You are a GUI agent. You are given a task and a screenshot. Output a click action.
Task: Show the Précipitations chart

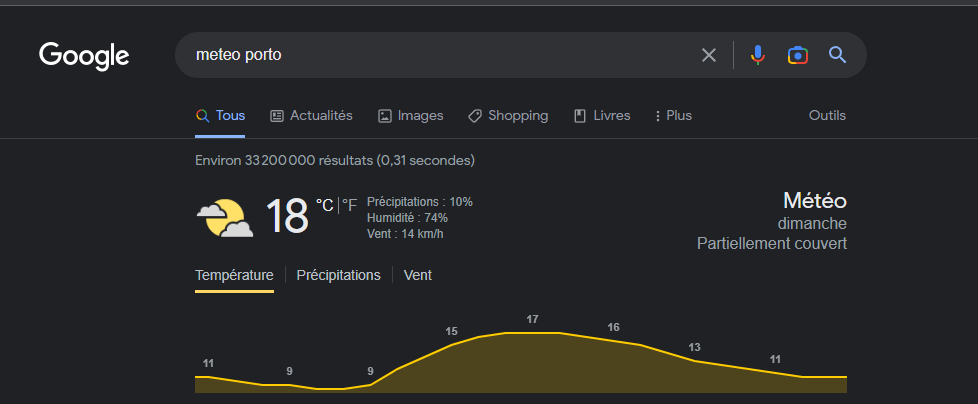tap(338, 275)
